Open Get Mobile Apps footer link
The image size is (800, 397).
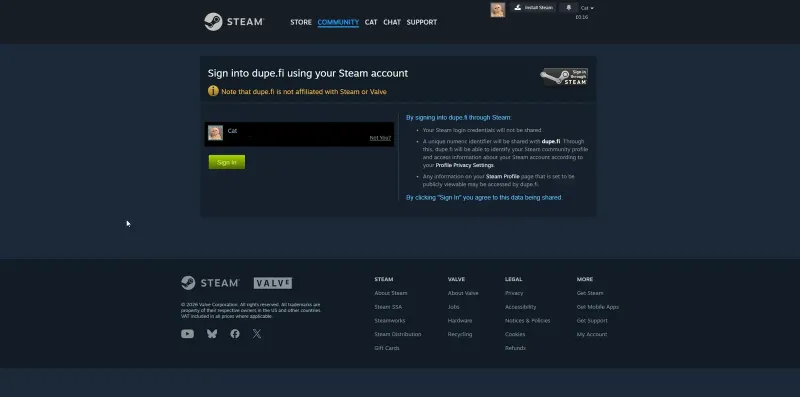(597, 307)
